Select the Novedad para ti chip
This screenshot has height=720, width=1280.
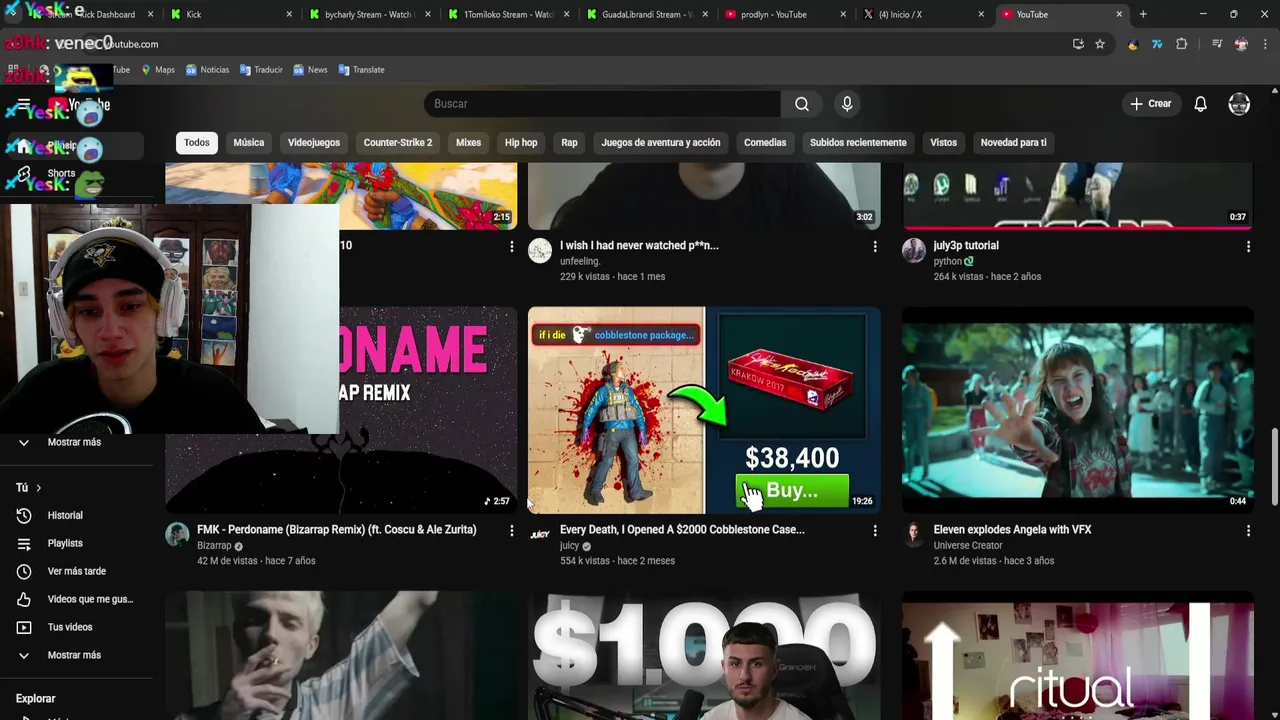(x=1014, y=142)
